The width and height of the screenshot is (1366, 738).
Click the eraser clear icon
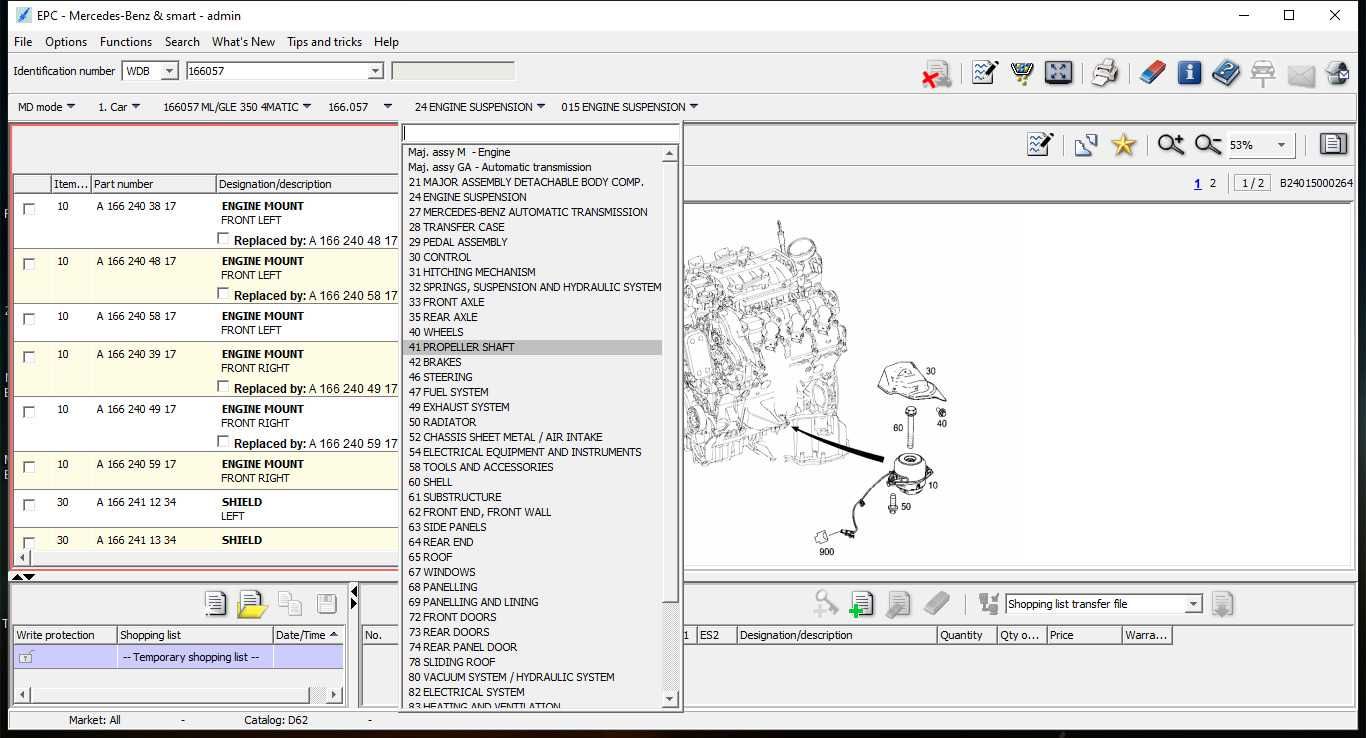pos(1153,73)
